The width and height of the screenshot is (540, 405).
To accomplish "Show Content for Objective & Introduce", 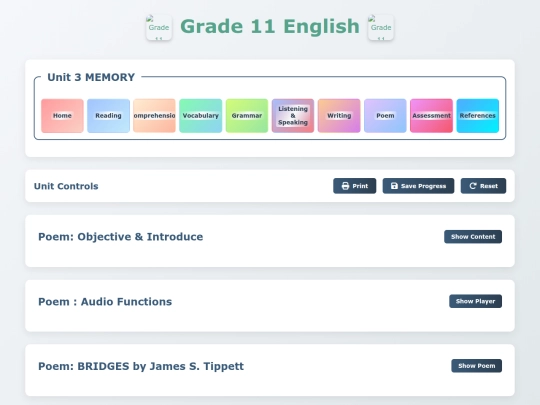I will tap(473, 237).
